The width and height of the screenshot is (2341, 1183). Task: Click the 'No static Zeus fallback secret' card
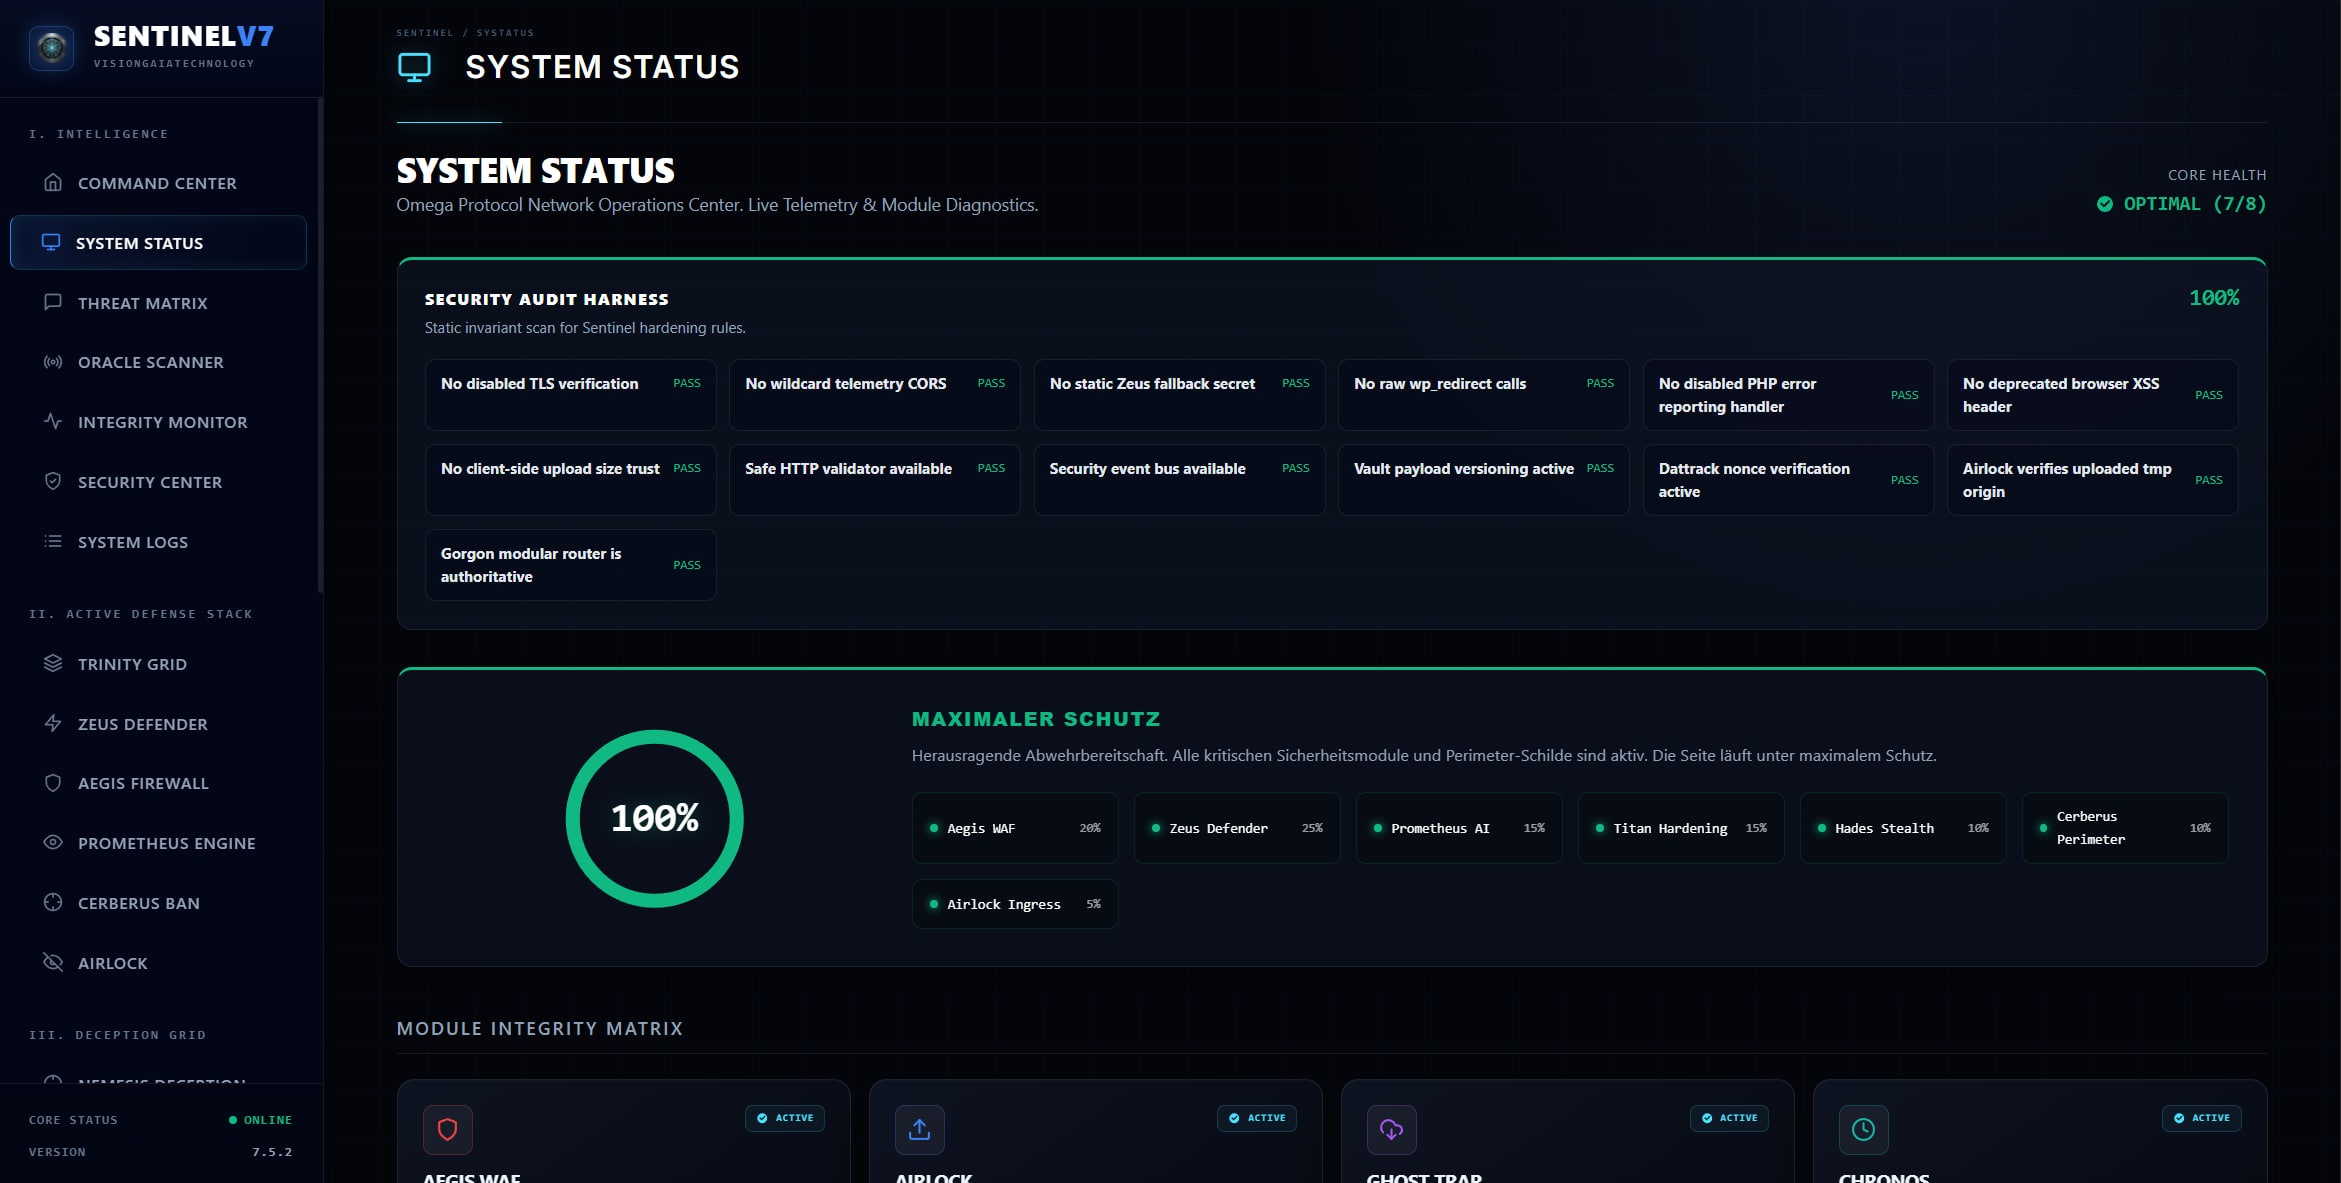1180,395
